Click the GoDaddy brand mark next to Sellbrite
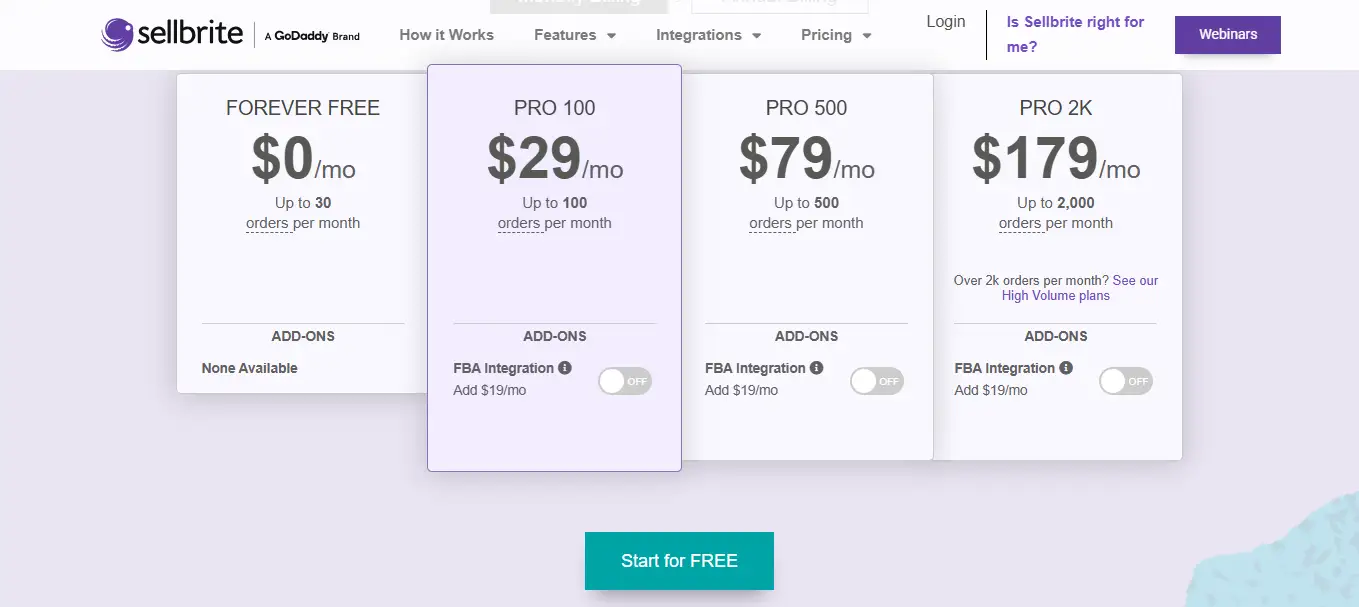 (311, 35)
